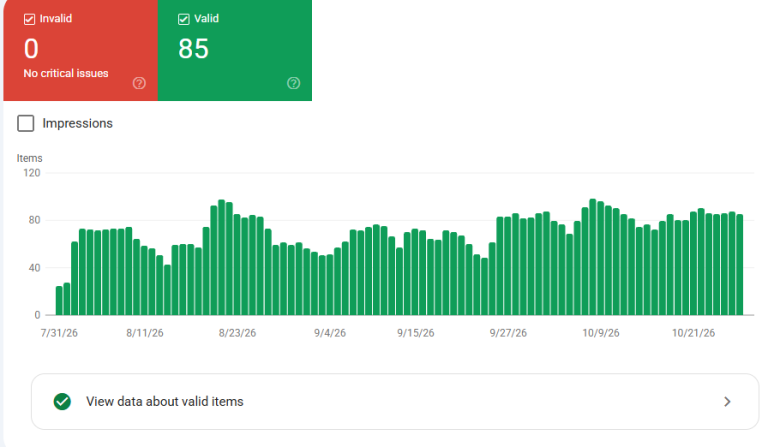Image resolution: width=768 pixels, height=447 pixels.
Task: Click the 8/23/26 axis date label
Action: click(x=238, y=333)
